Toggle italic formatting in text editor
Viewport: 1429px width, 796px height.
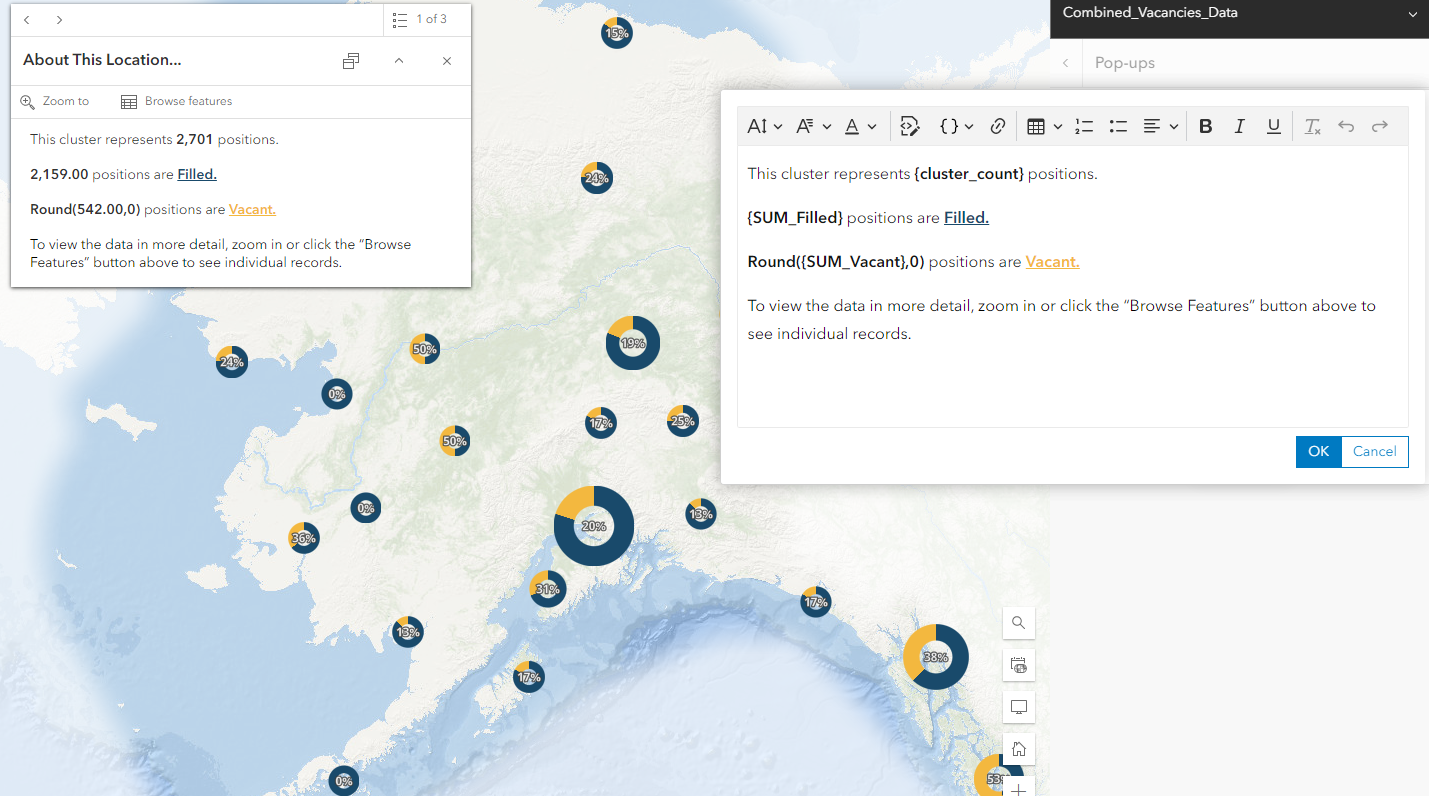(x=1239, y=126)
